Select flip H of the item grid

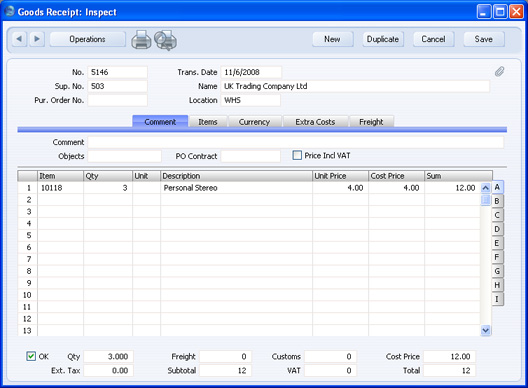[497, 285]
